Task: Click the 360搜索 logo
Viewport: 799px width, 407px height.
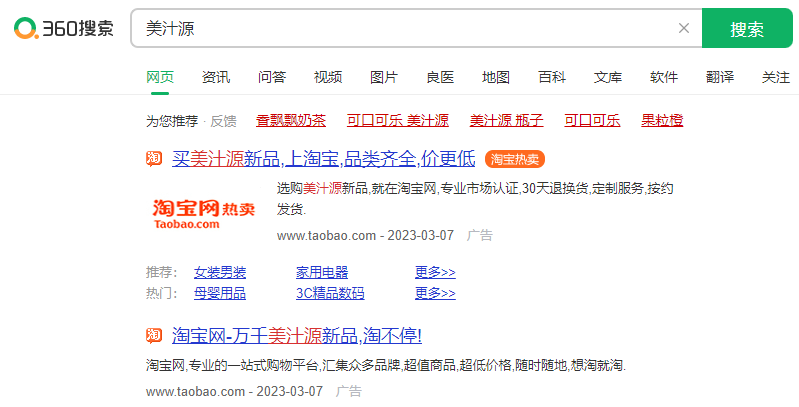Action: [63, 28]
